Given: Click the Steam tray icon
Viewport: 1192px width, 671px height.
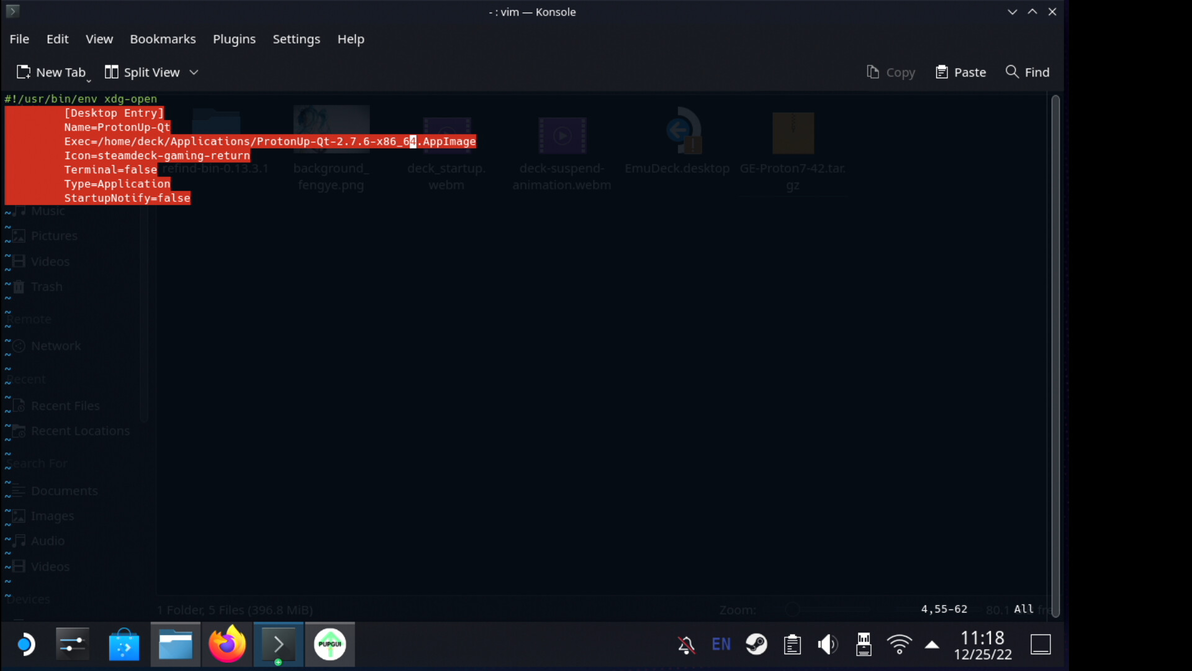Looking at the screenshot, I should point(756,644).
